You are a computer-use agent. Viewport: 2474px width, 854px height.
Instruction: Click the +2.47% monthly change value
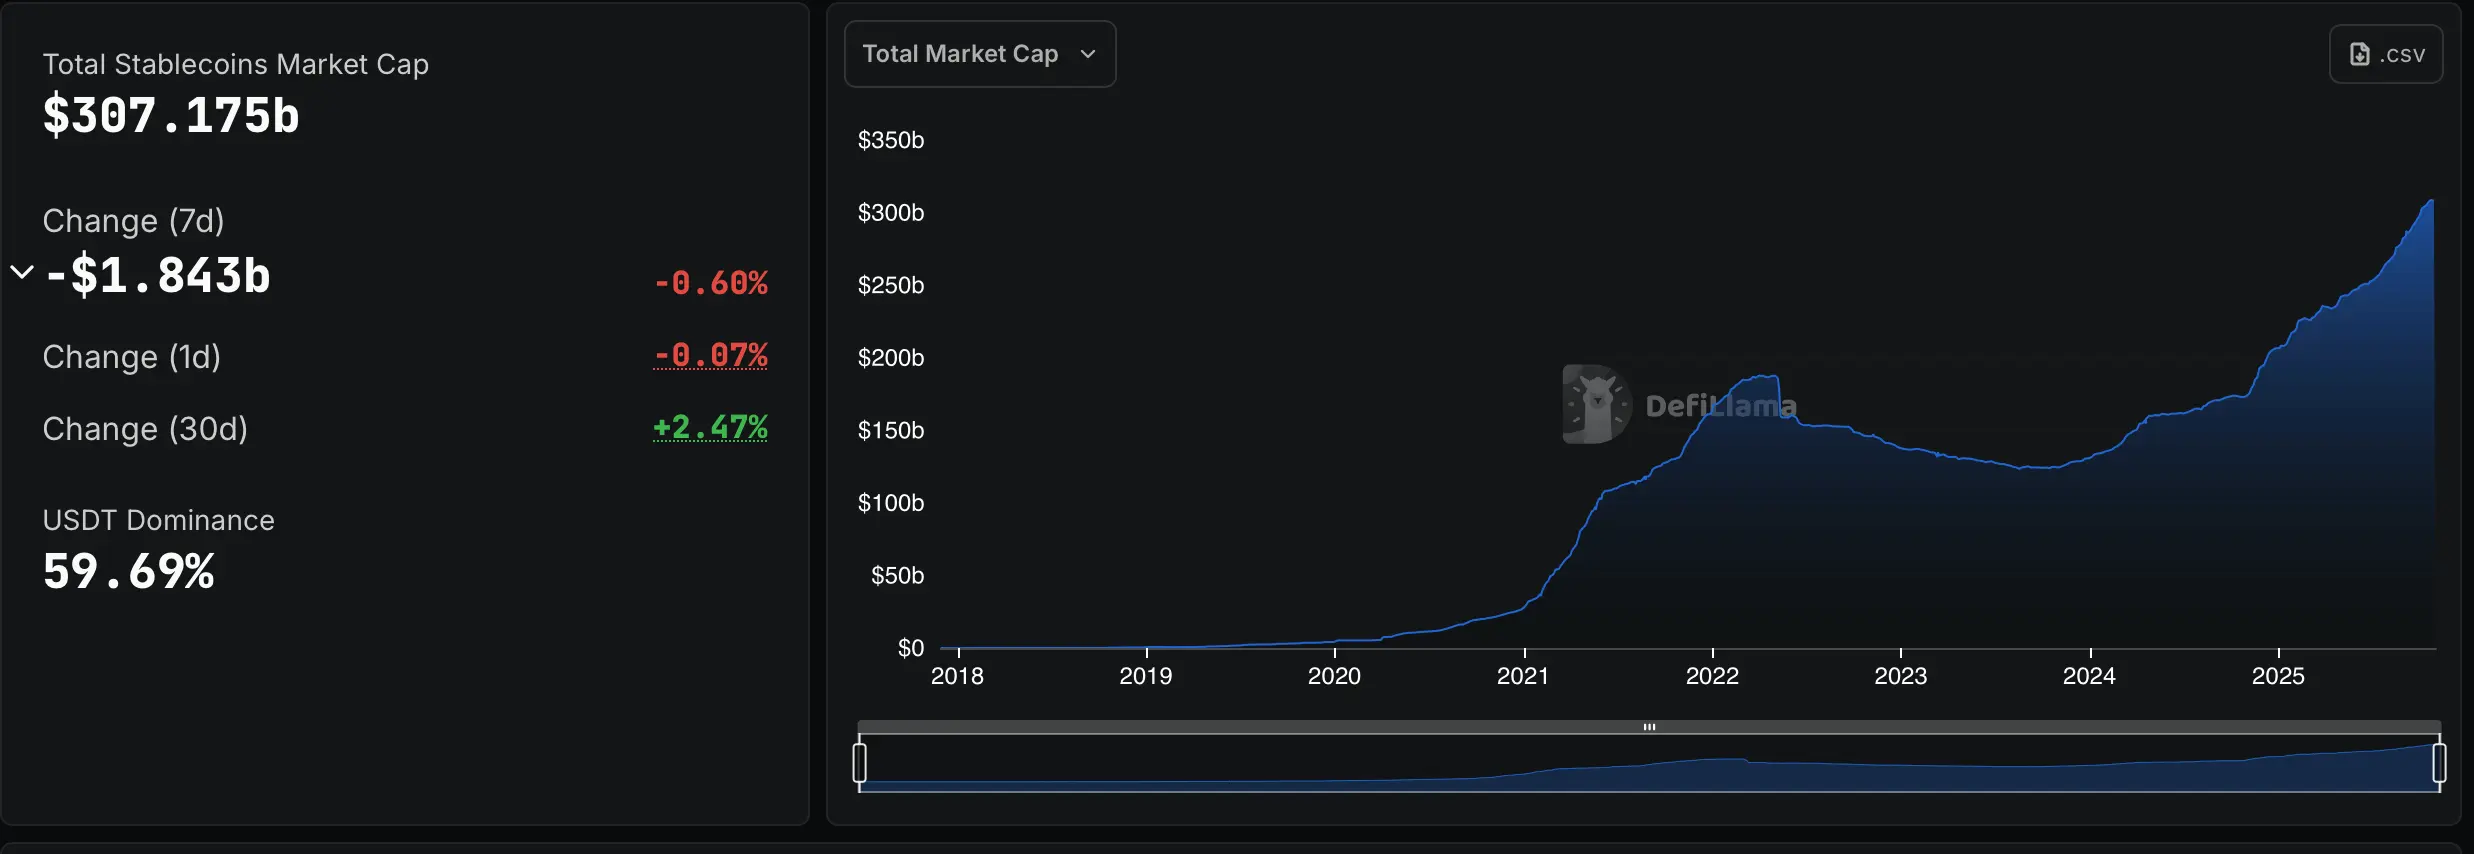pyautogui.click(x=710, y=427)
